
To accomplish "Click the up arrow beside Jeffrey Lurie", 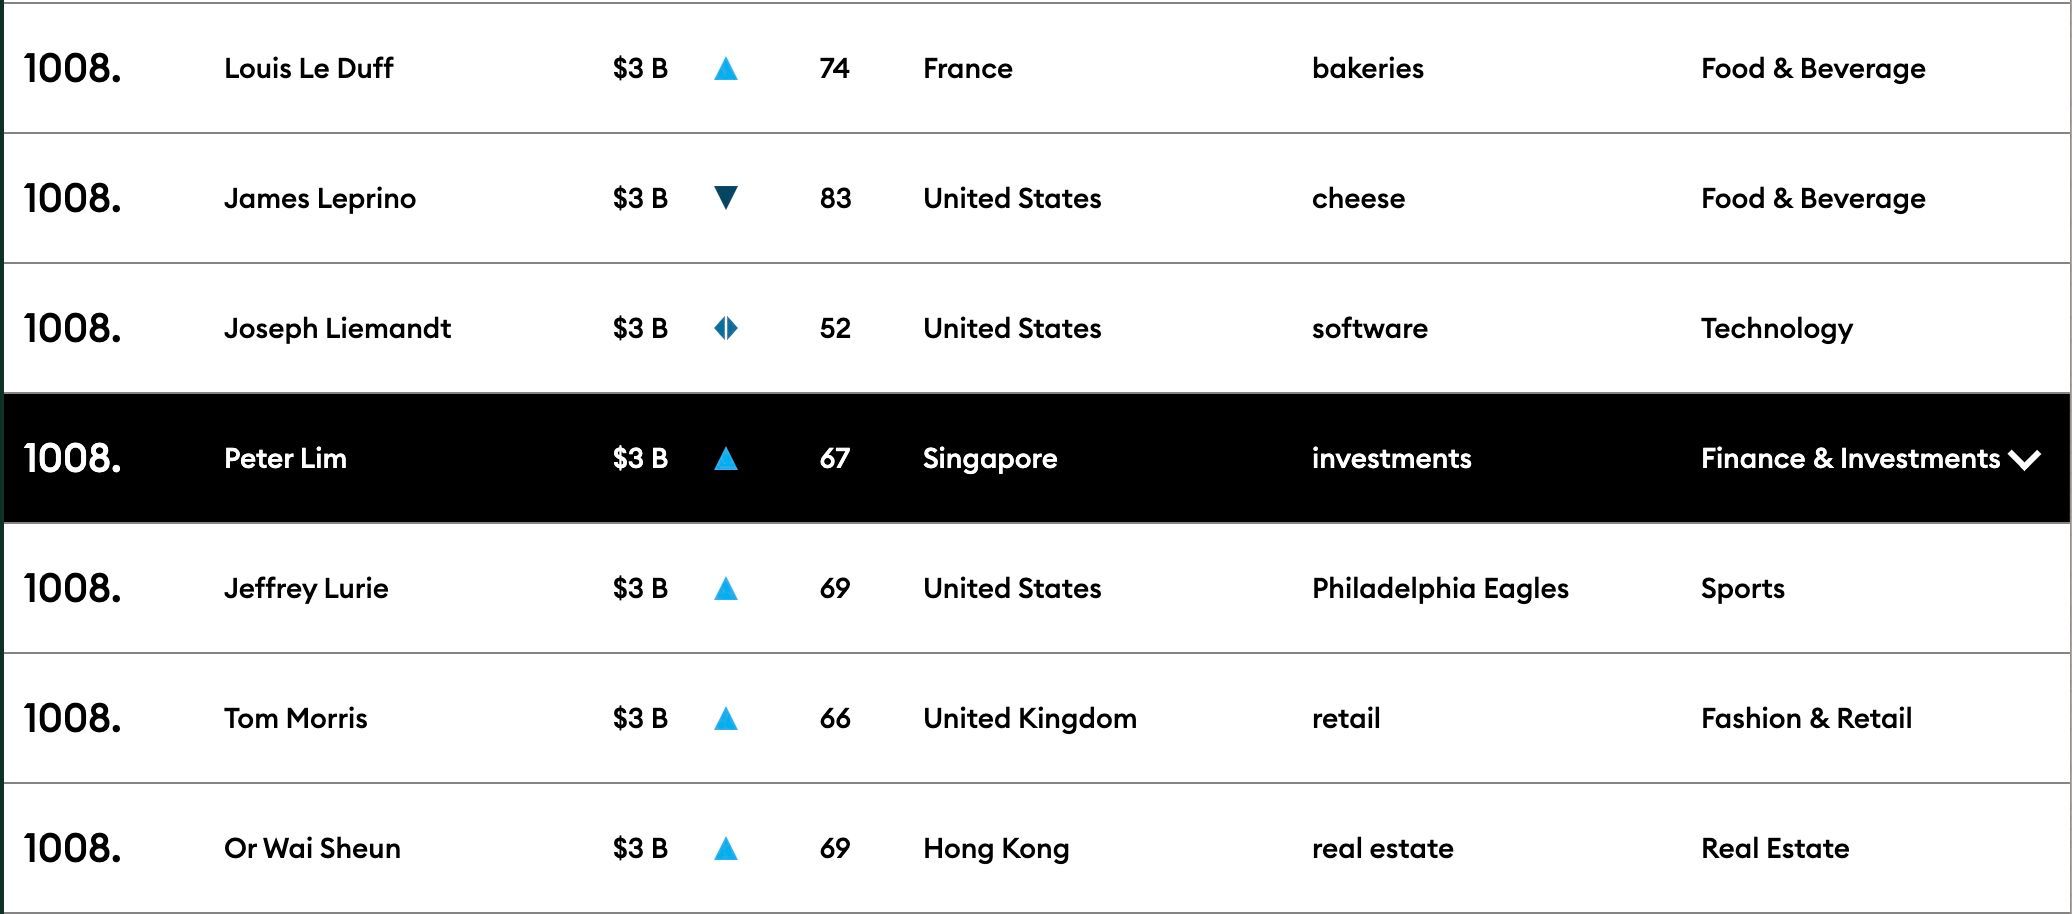I will point(728,588).
